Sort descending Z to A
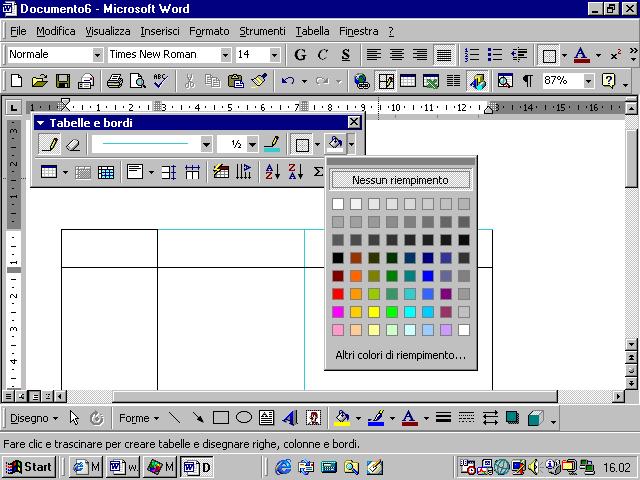This screenshot has width=640, height=480. pos(296,172)
